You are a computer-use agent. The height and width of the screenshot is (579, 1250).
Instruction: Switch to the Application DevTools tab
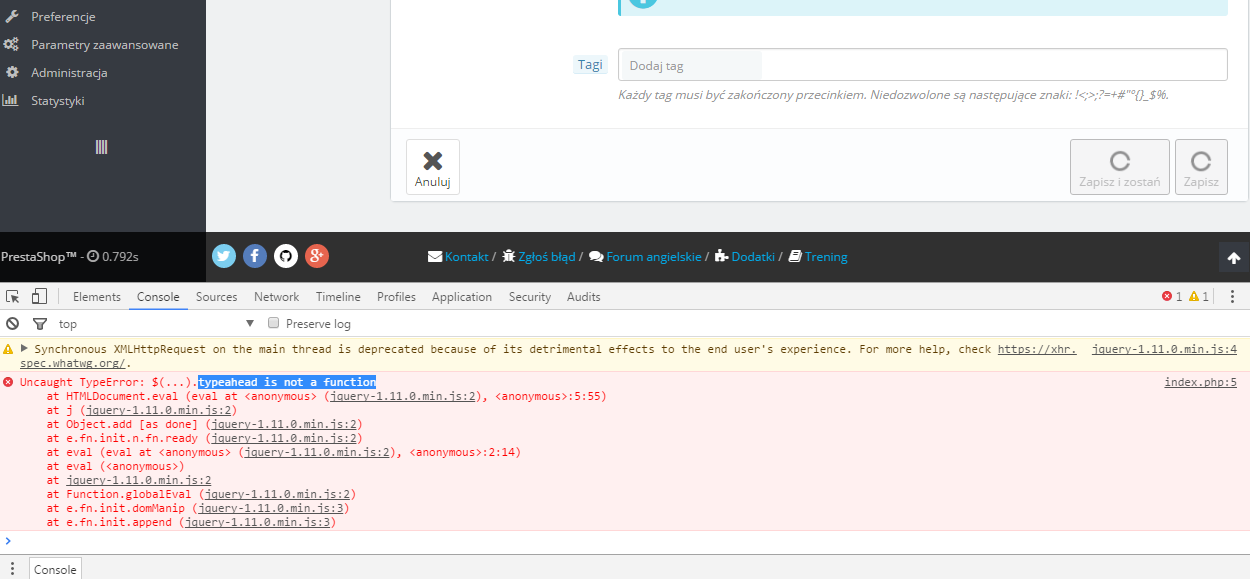coord(462,297)
